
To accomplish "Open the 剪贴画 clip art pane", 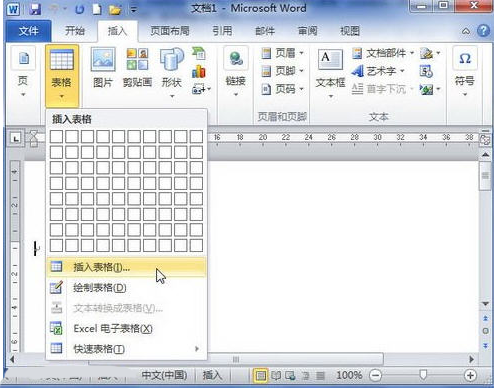I will click(137, 68).
